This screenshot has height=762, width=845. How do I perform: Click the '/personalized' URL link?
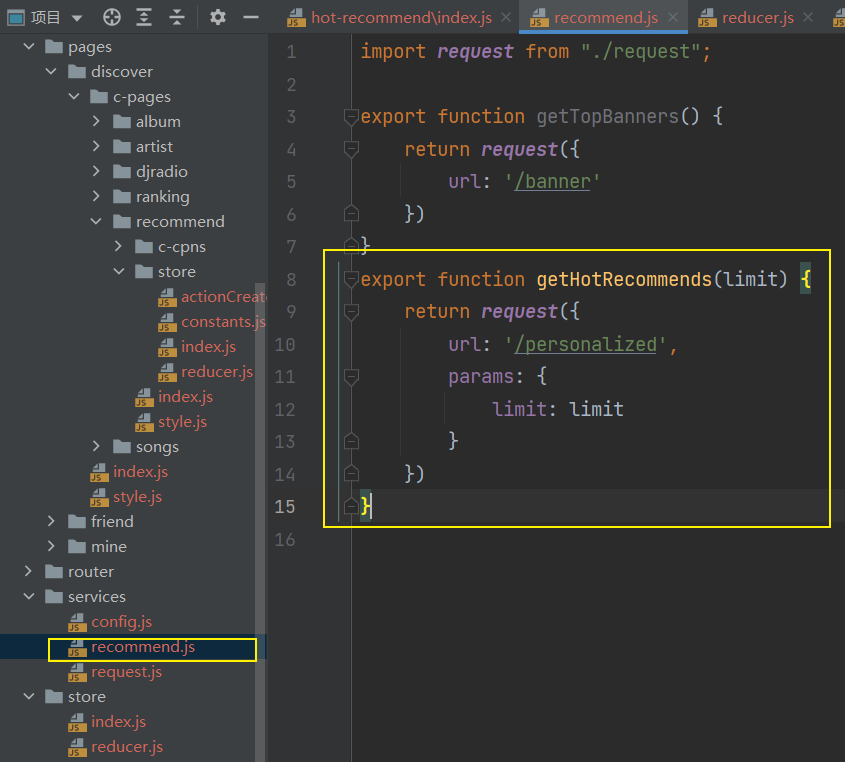coord(585,344)
